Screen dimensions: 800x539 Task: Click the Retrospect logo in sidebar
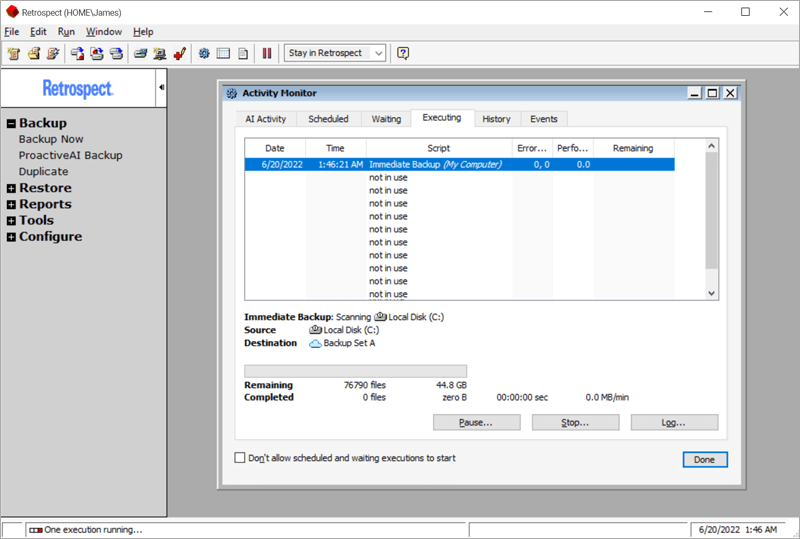point(78,88)
